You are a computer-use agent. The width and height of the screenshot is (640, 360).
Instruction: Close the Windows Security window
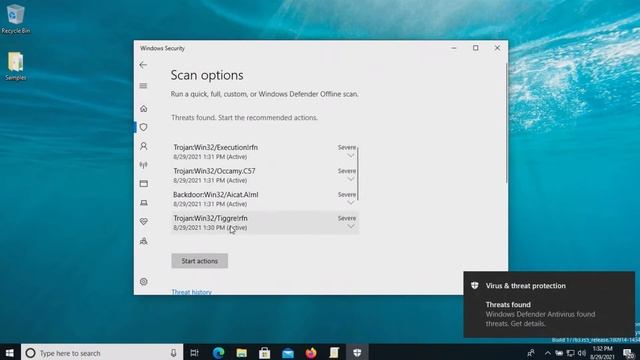(x=497, y=48)
